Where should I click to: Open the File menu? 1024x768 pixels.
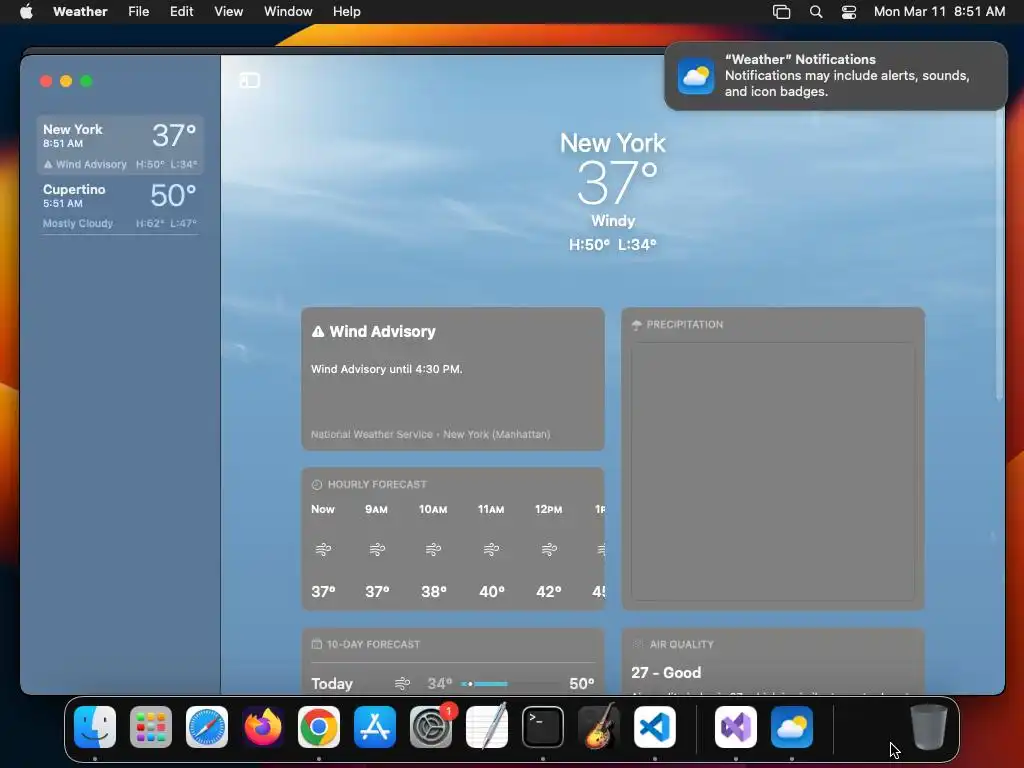click(138, 12)
